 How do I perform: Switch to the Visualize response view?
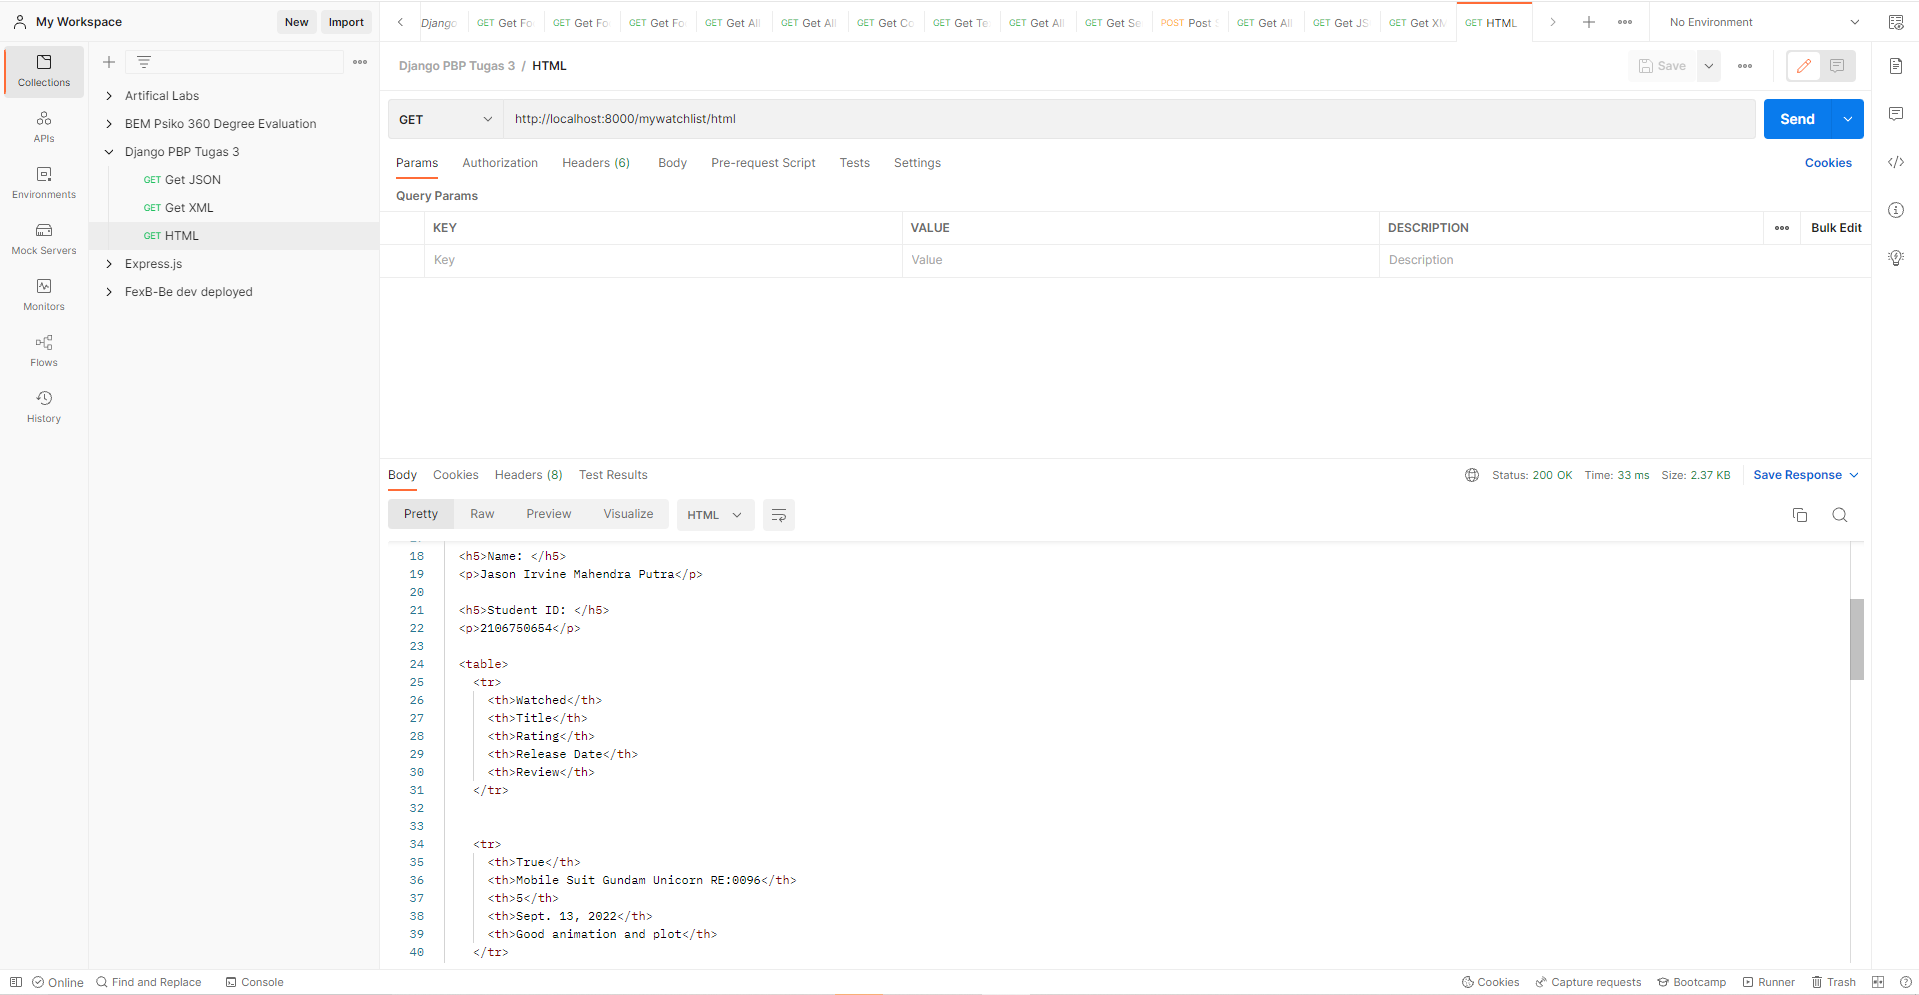pos(627,513)
